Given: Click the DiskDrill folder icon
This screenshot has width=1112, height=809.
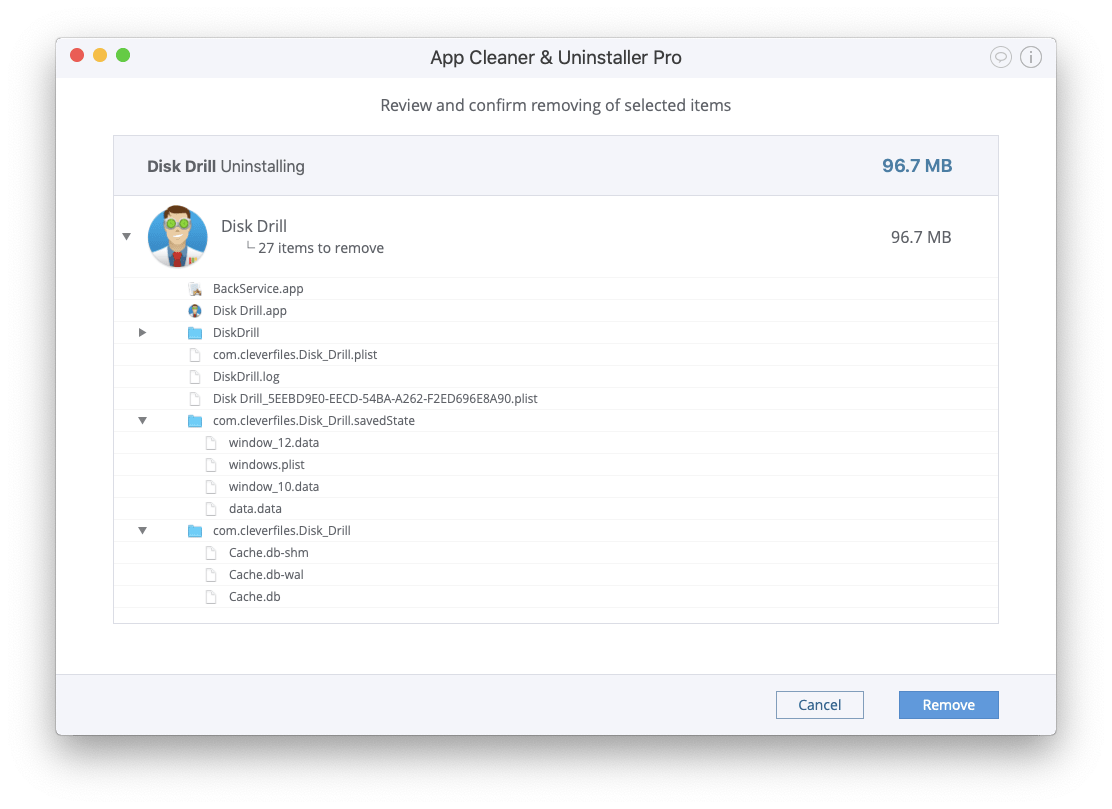Looking at the screenshot, I should (x=195, y=333).
